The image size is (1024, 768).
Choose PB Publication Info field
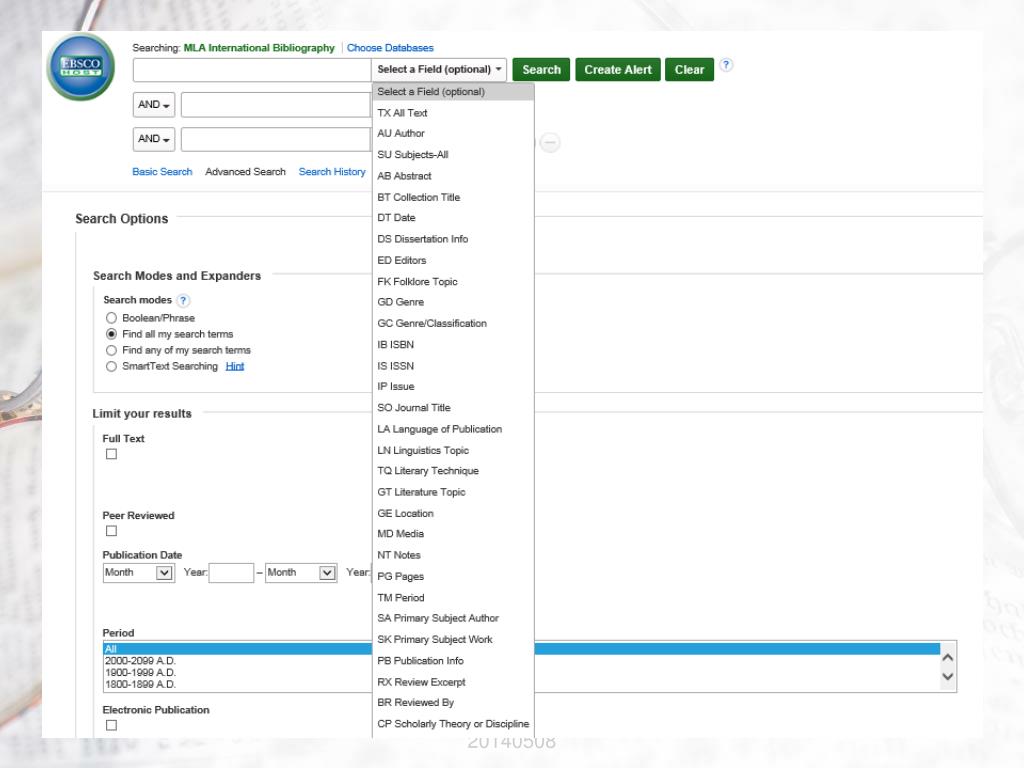453,661
